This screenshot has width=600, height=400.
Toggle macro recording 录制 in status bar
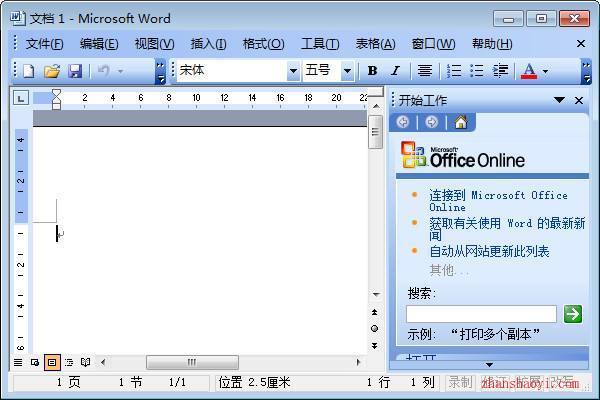461,382
